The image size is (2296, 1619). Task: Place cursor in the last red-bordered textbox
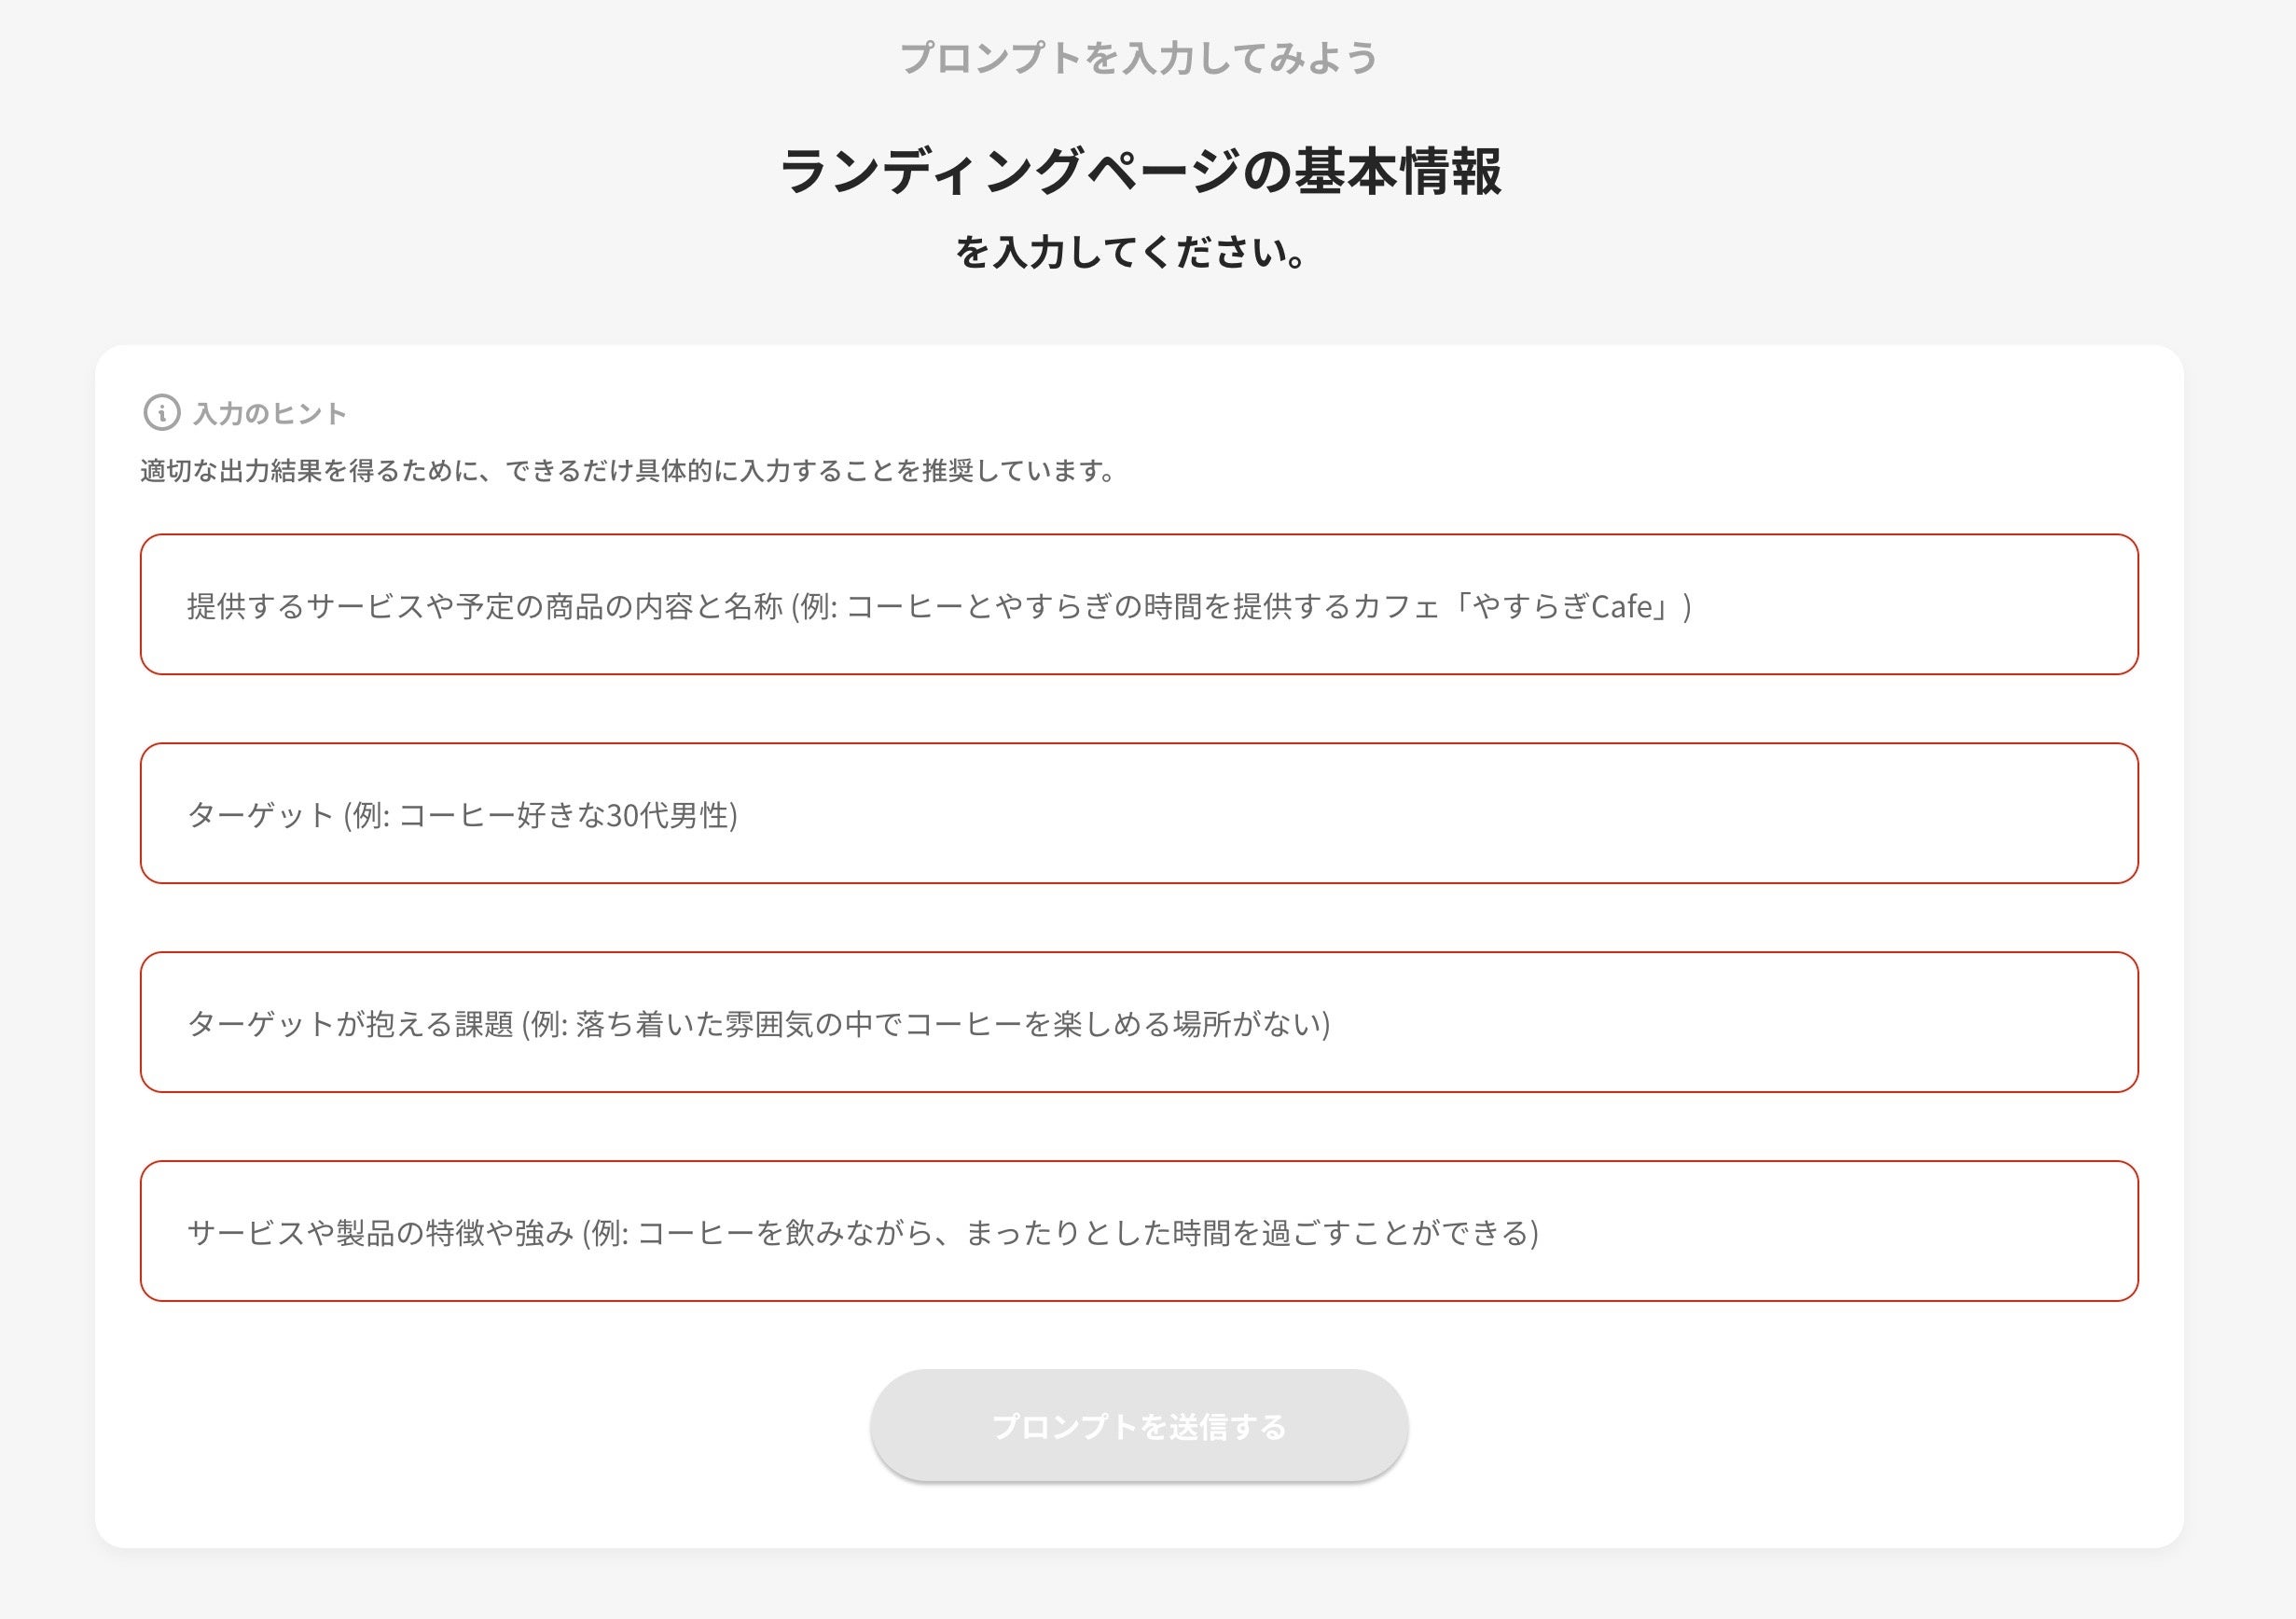point(1138,1231)
